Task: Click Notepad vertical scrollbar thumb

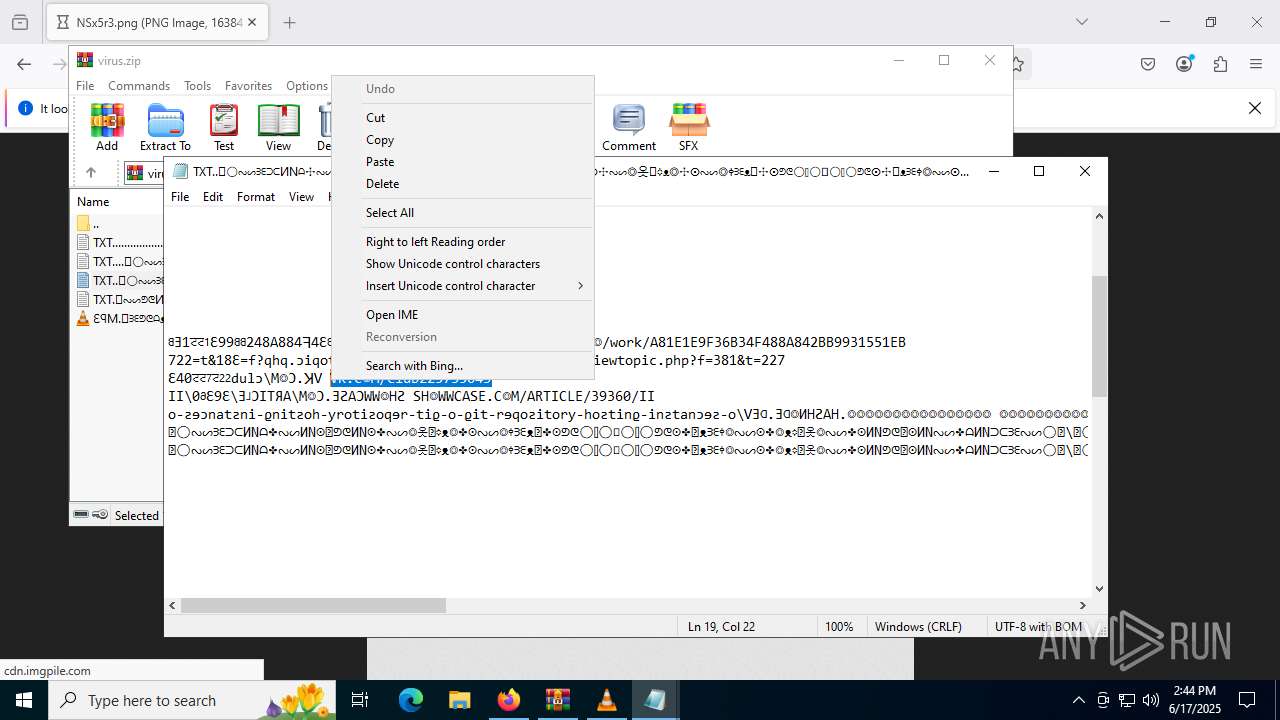Action: (x=1099, y=335)
